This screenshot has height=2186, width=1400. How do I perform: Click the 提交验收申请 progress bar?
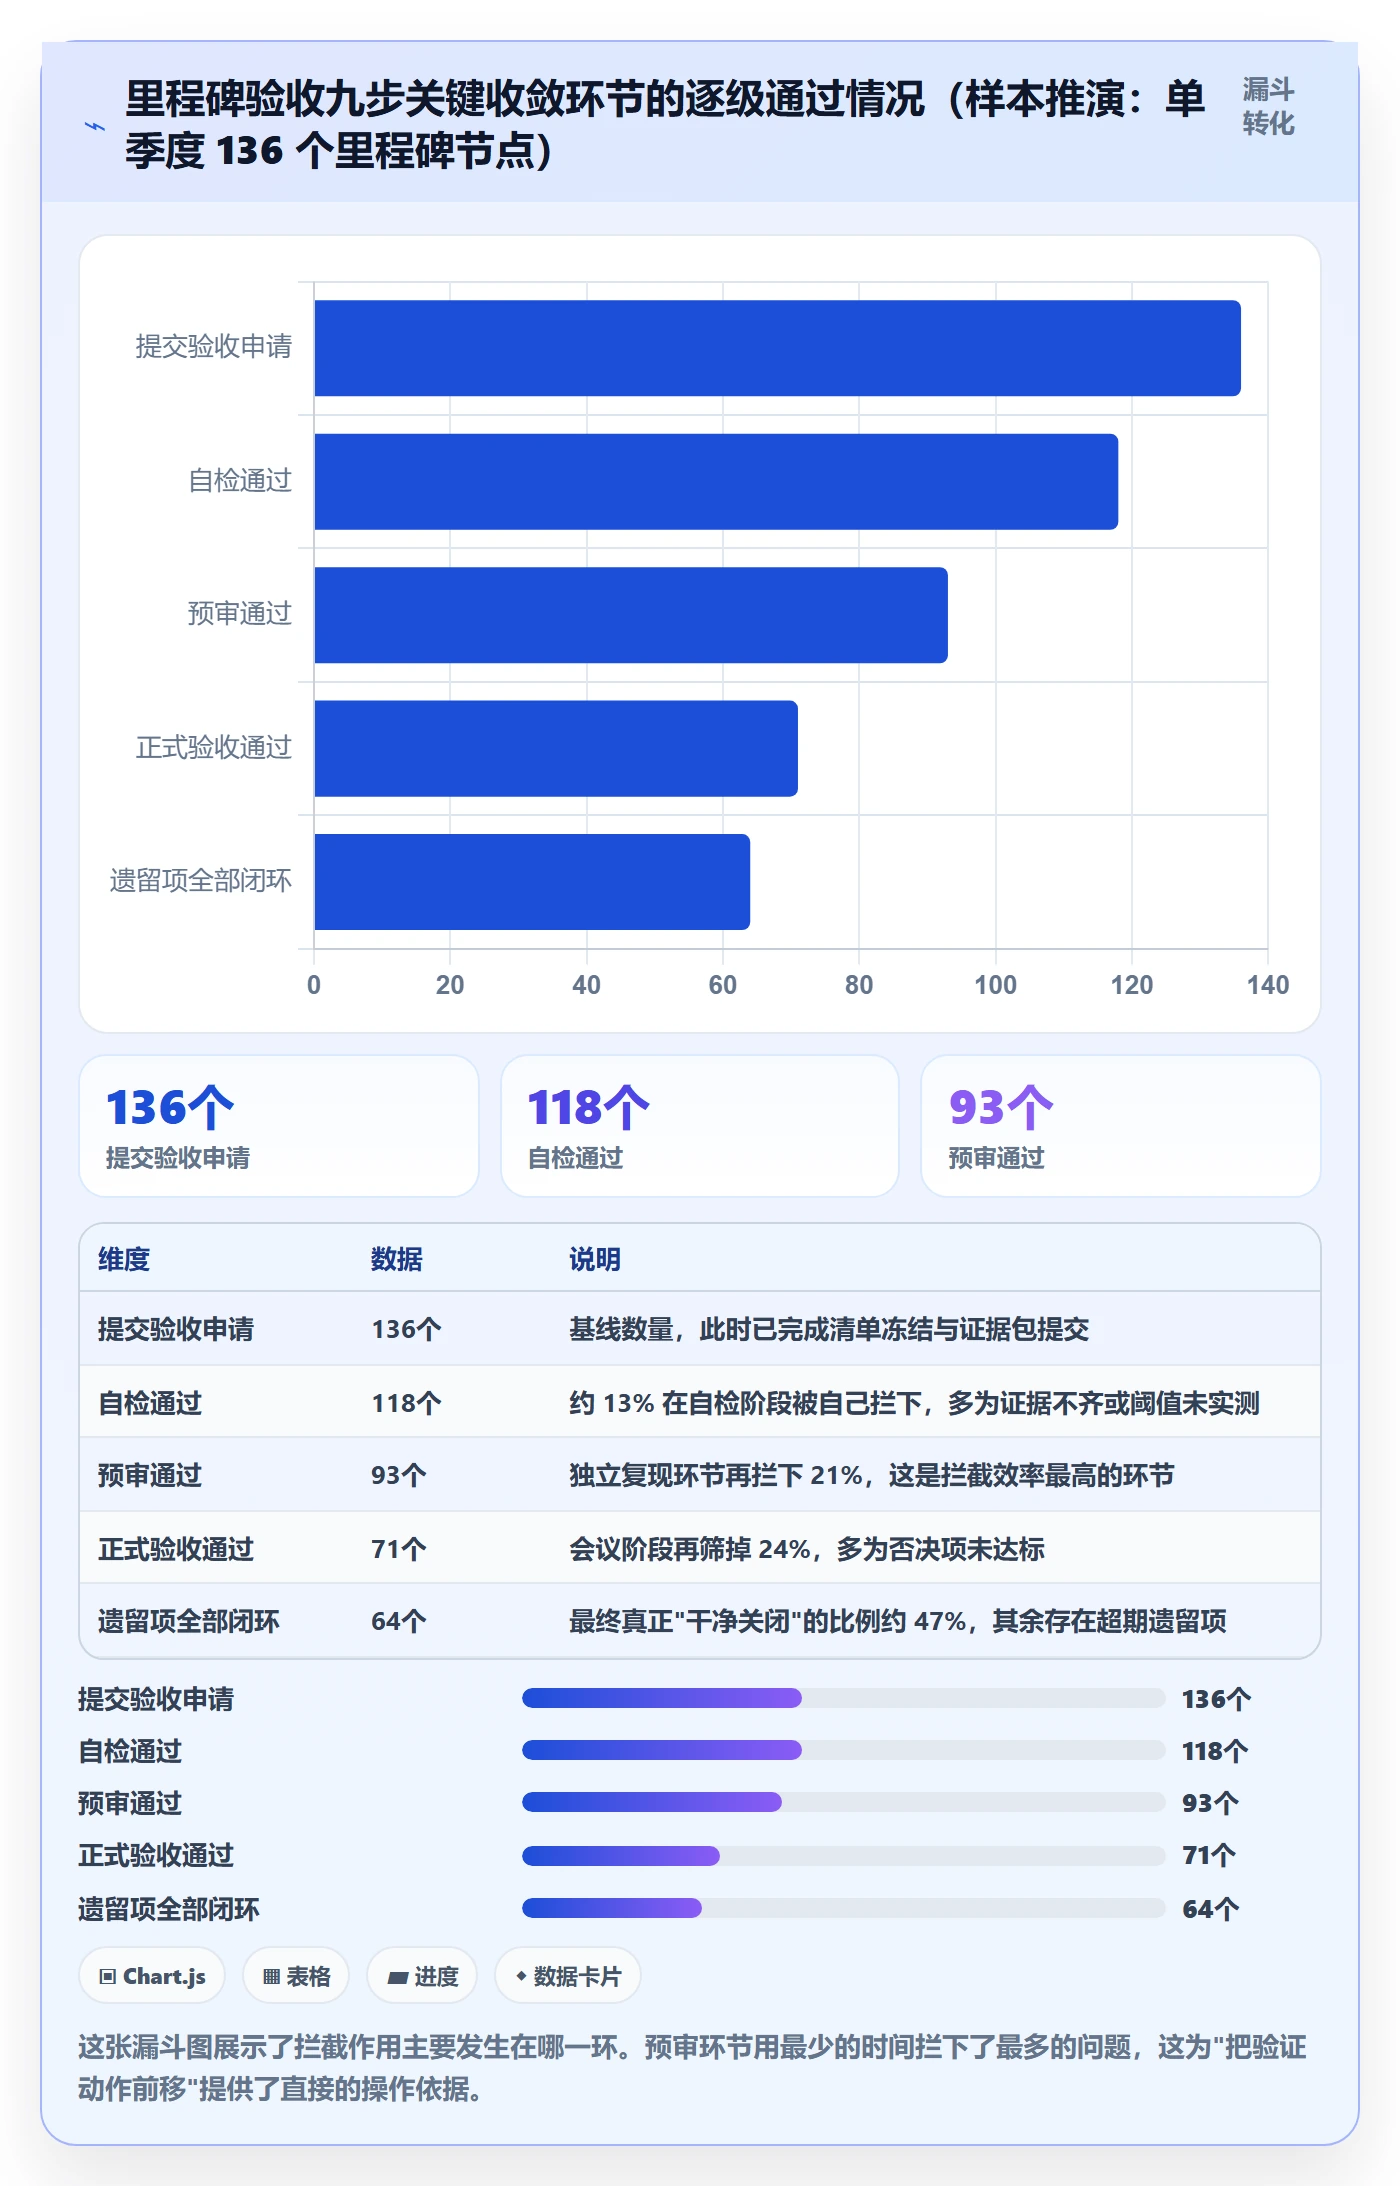point(844,1698)
